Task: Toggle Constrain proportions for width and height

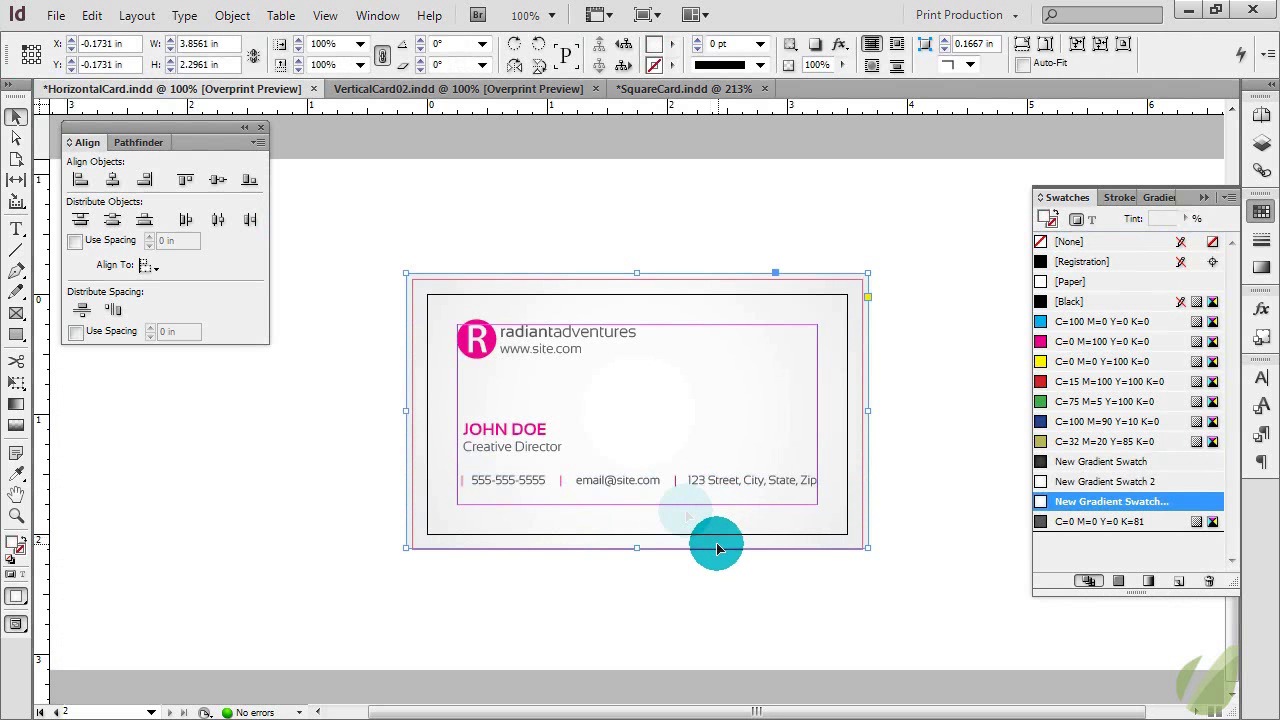Action: [x=254, y=55]
